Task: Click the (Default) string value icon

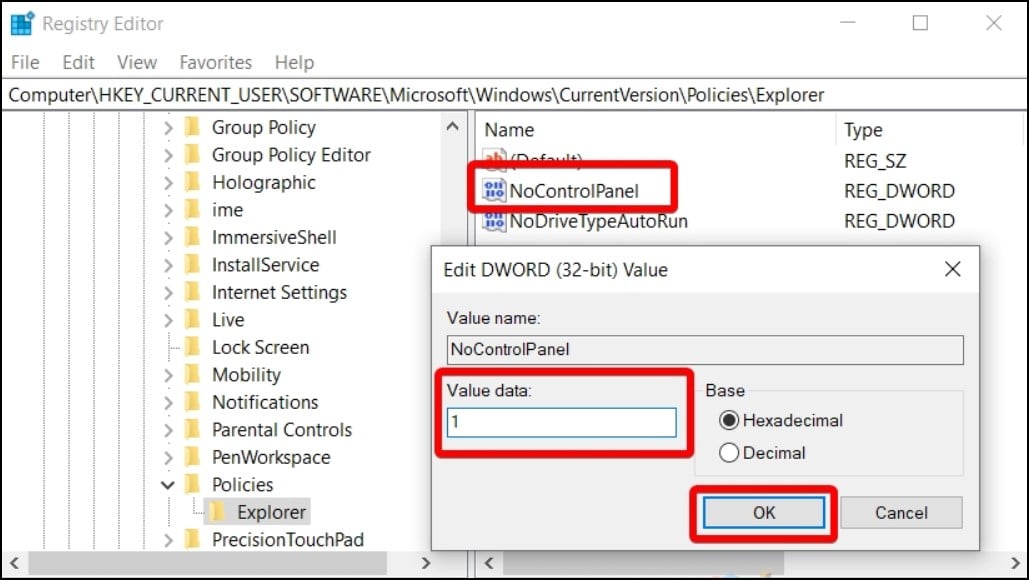Action: (495, 160)
